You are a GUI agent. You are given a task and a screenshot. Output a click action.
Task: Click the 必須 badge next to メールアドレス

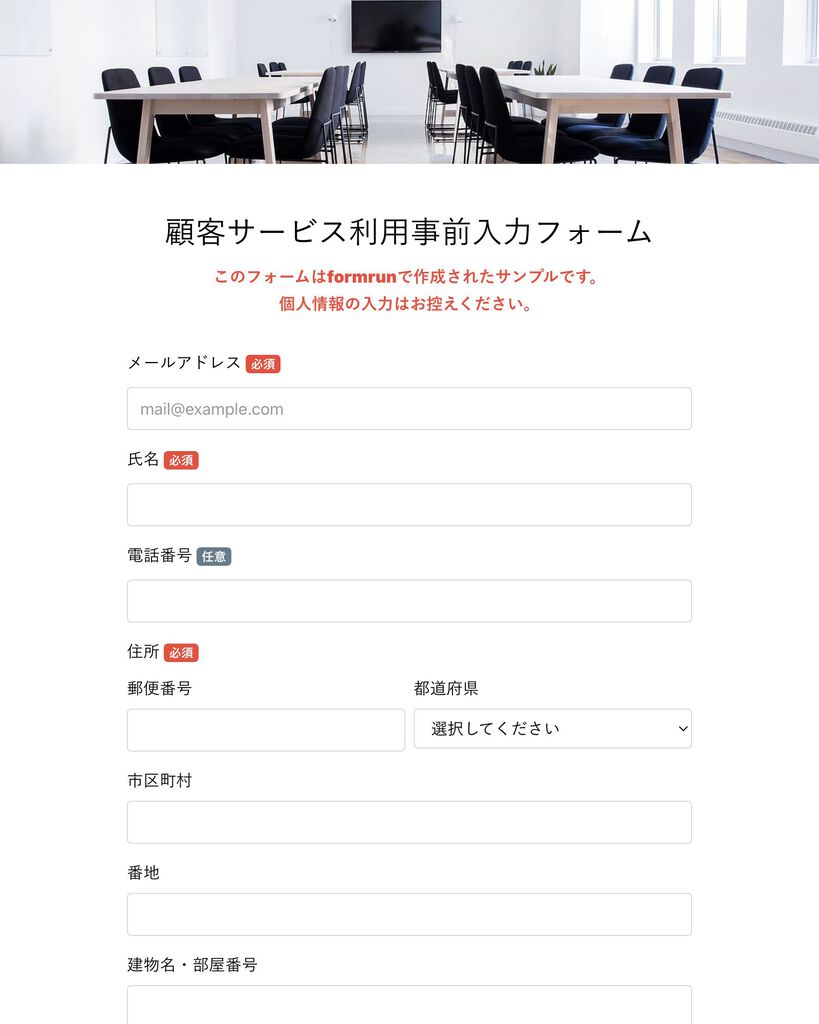263,364
